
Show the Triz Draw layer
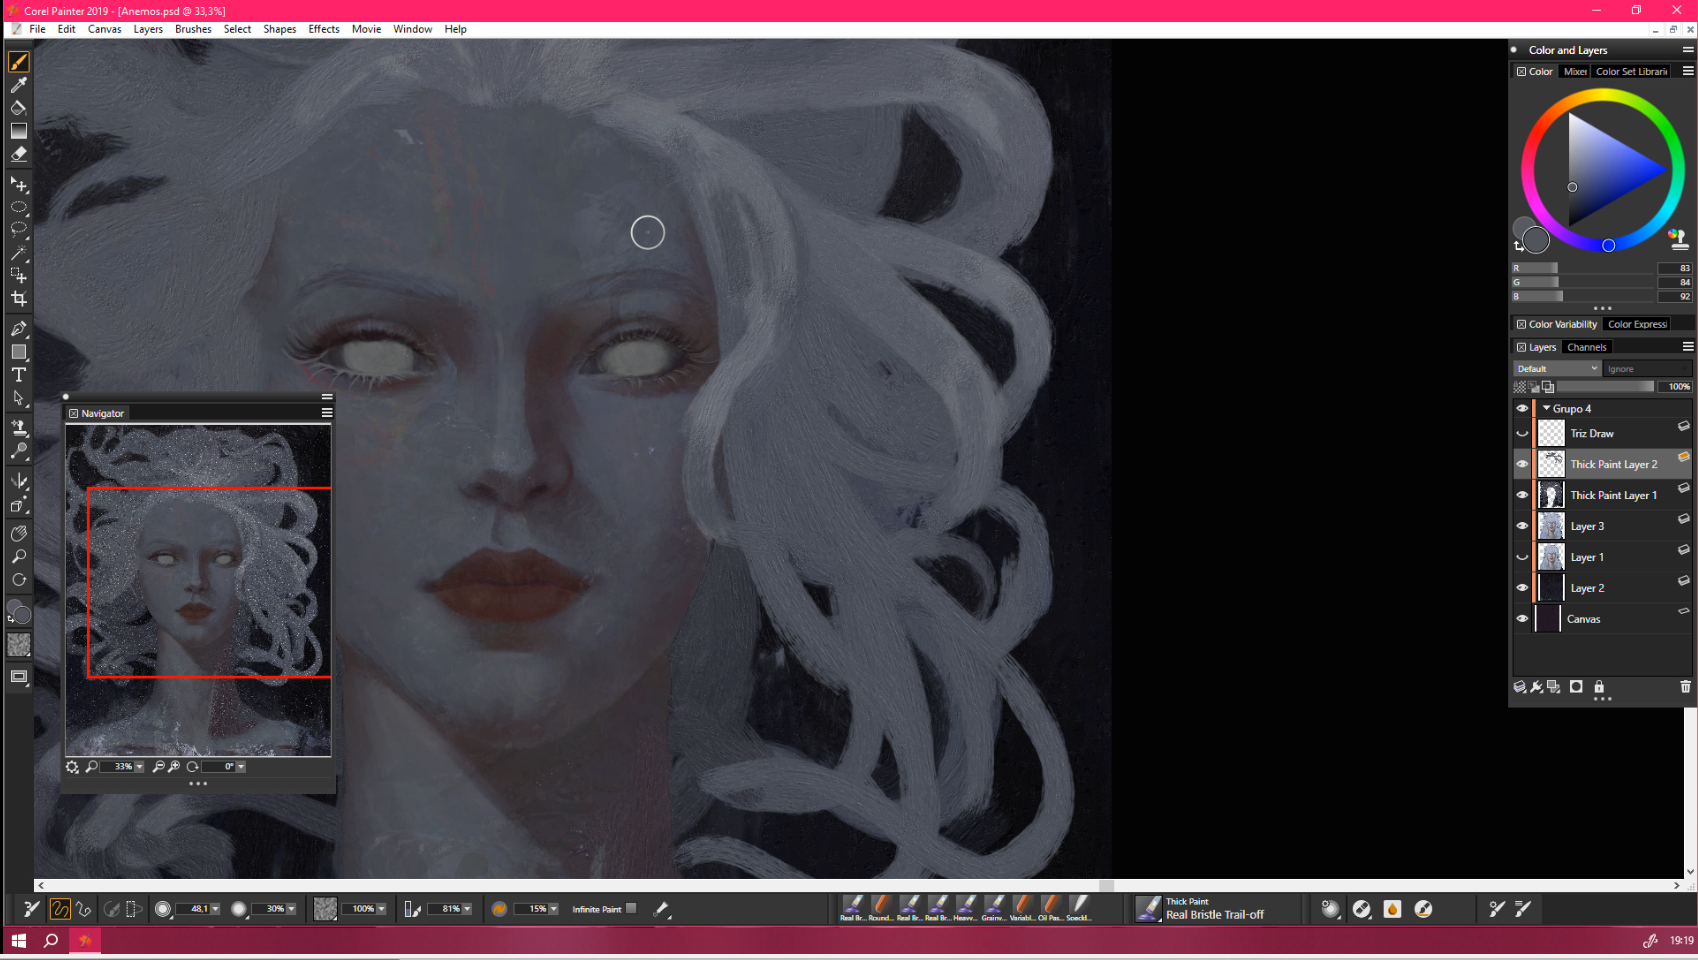pos(1522,433)
